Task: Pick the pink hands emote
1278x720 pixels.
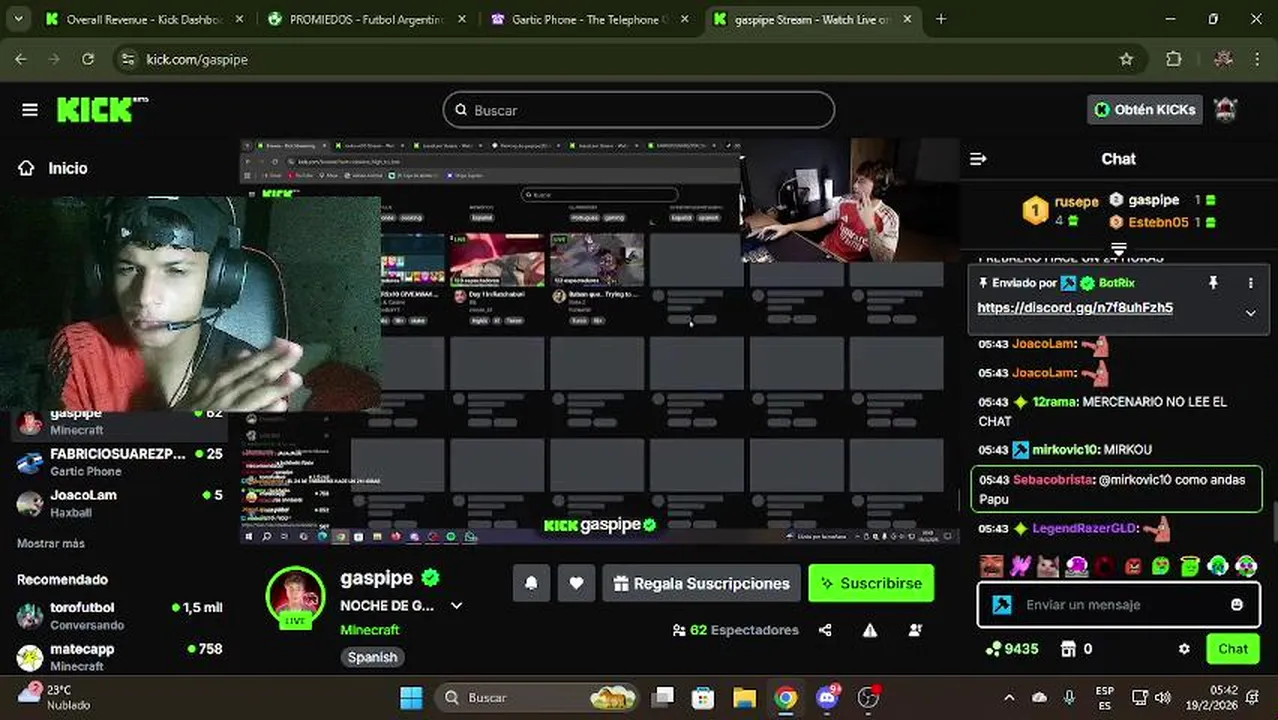Action: pos(1019,566)
